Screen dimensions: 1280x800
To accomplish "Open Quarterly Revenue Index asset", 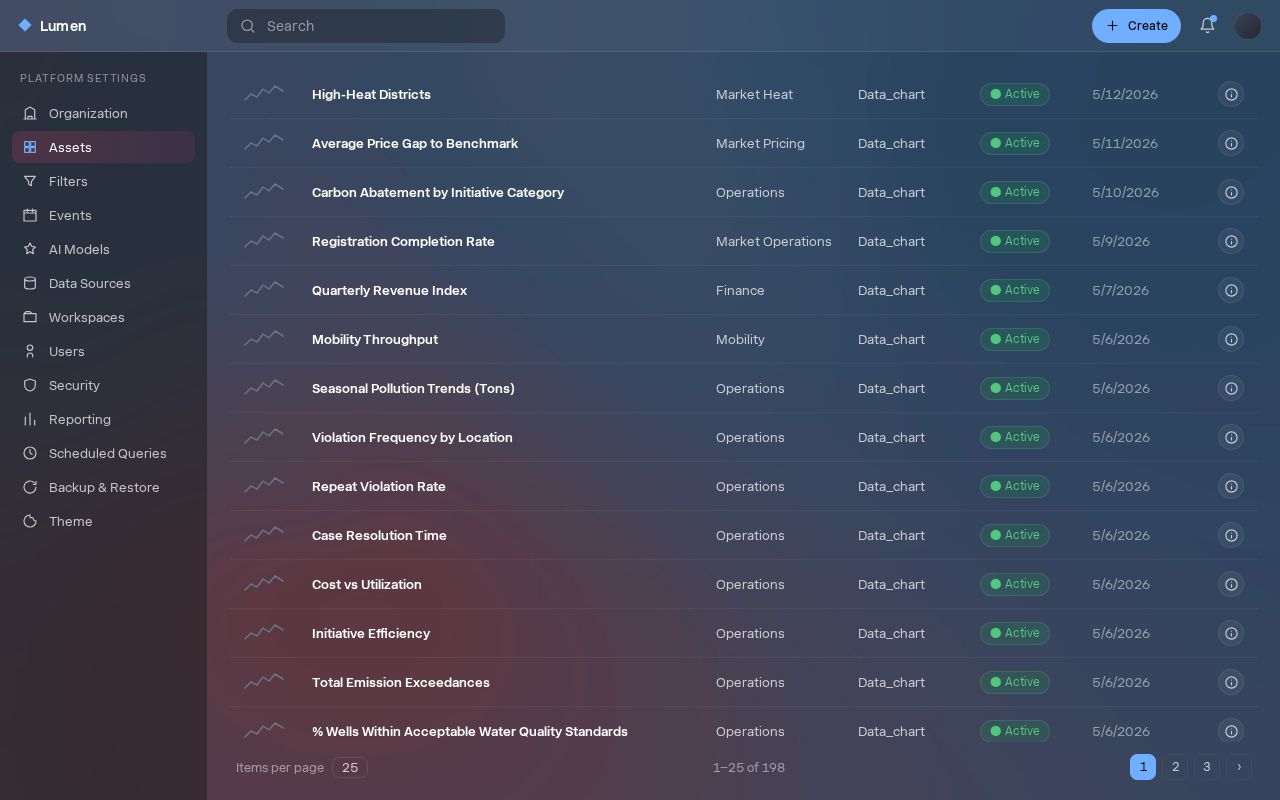I will [389, 290].
